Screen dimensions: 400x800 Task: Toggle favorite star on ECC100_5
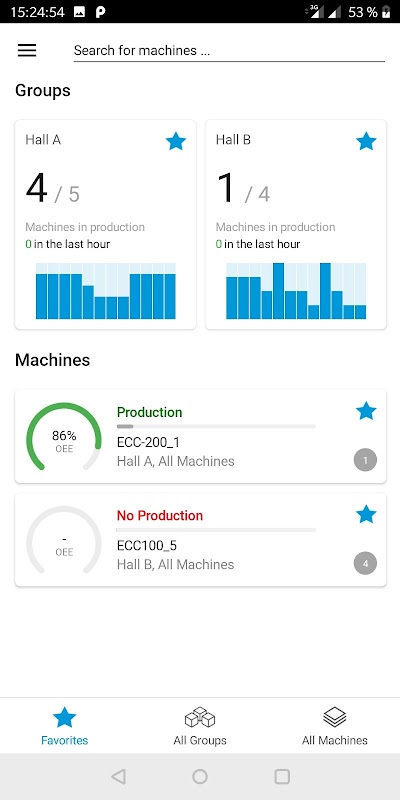pyautogui.click(x=366, y=514)
